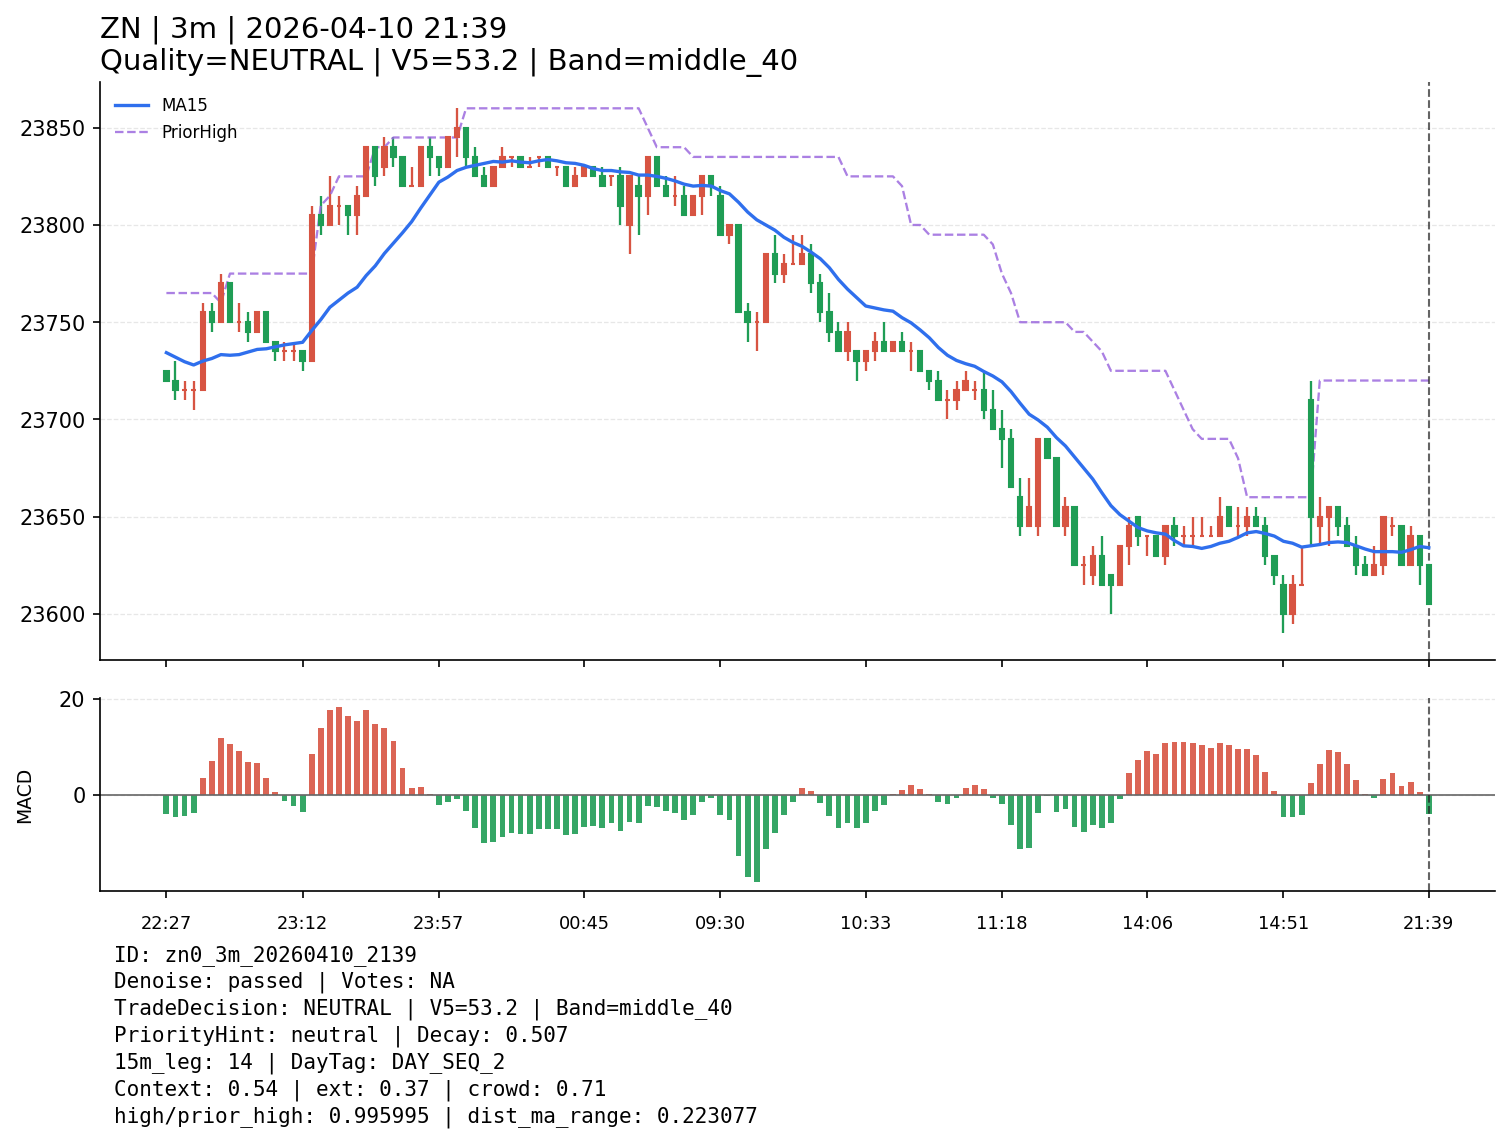1510x1143 pixels.
Task: Click the blue MA15 legend line sample
Action: (132, 105)
